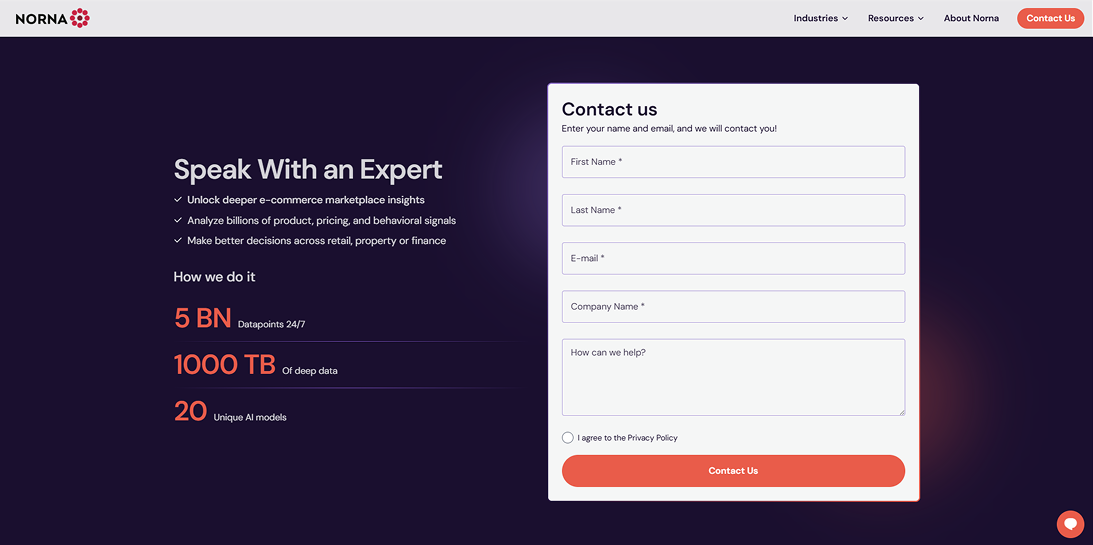Image resolution: width=1093 pixels, height=545 pixels.
Task: Focus the Last Name field
Action: [x=733, y=210]
